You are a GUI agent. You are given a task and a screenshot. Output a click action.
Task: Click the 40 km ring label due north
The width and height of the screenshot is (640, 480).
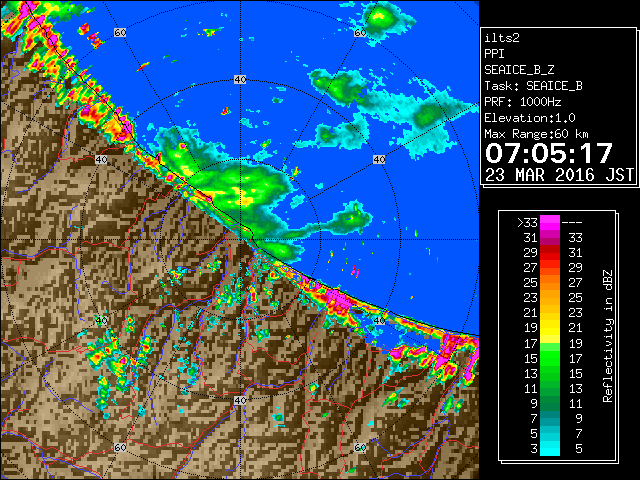coord(240,79)
